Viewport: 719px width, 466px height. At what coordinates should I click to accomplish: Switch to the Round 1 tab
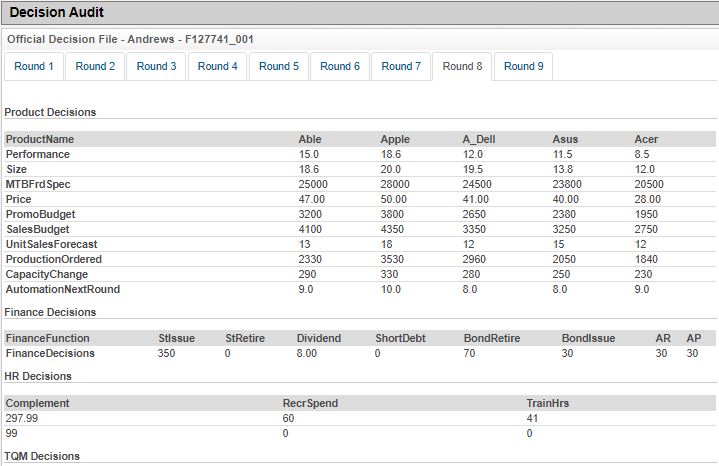click(x=34, y=67)
